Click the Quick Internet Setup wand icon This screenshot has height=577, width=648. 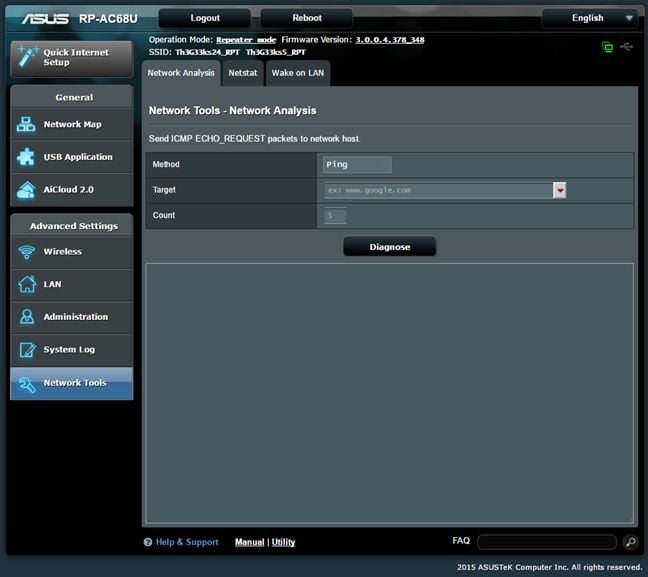click(x=26, y=56)
